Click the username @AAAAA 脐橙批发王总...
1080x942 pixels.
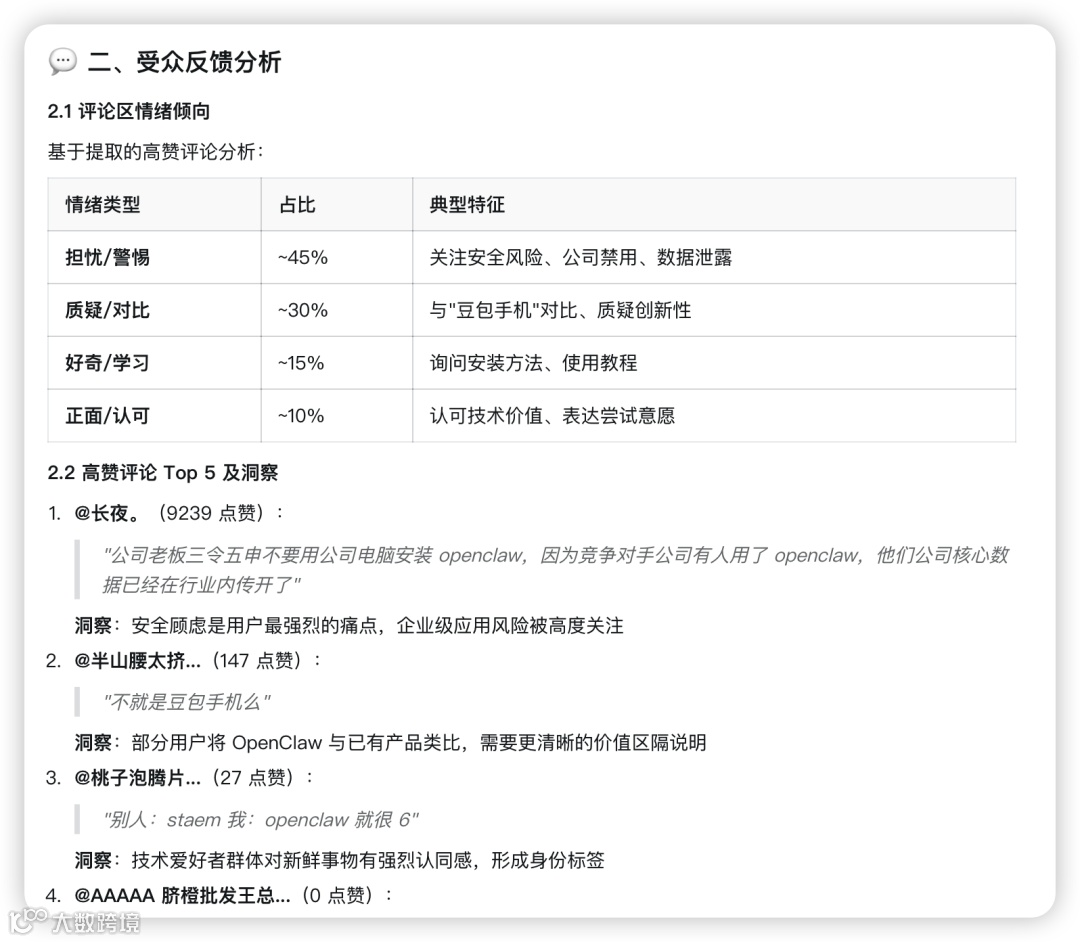click(183, 895)
